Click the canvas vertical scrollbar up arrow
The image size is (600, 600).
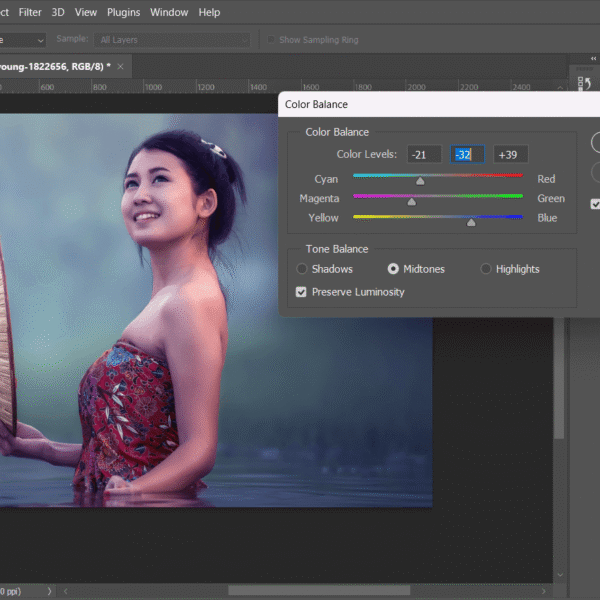pyautogui.click(x=560, y=88)
